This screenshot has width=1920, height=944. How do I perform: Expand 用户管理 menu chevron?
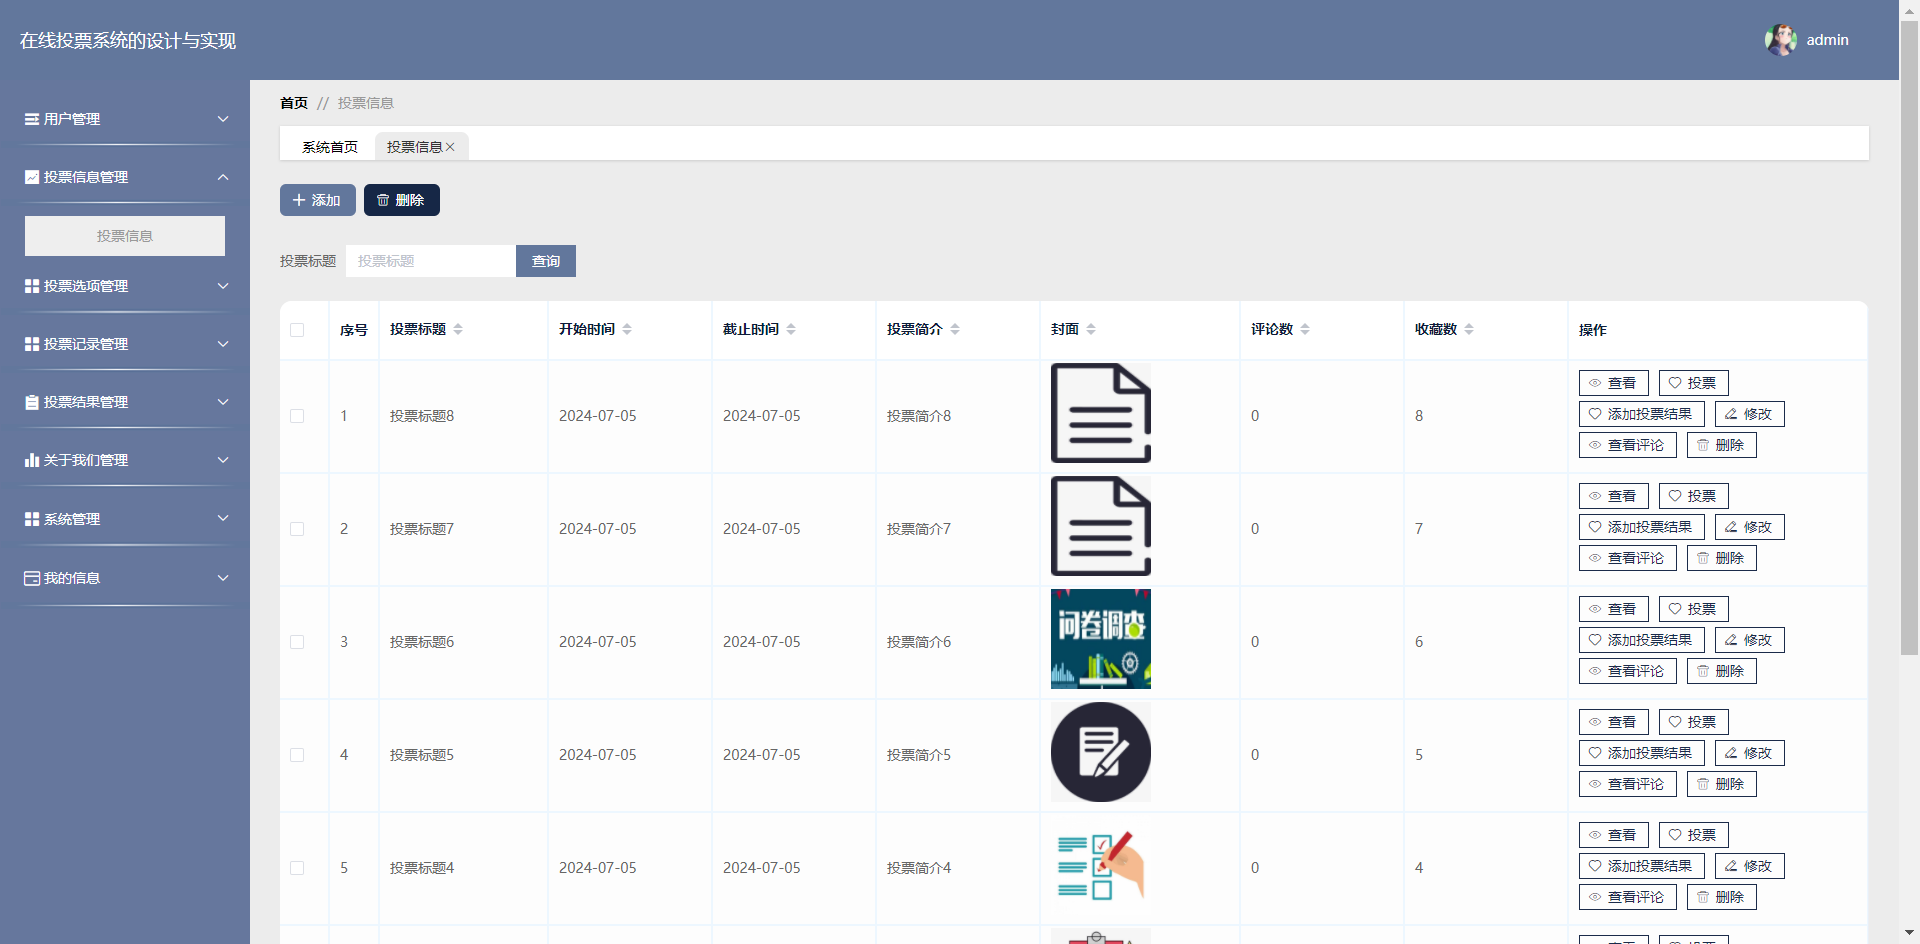tap(223, 119)
